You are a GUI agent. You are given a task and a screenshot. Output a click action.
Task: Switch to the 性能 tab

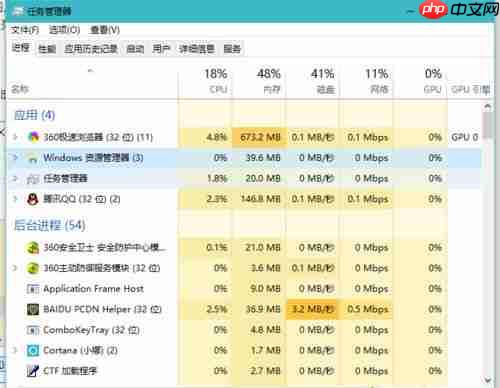click(x=47, y=49)
